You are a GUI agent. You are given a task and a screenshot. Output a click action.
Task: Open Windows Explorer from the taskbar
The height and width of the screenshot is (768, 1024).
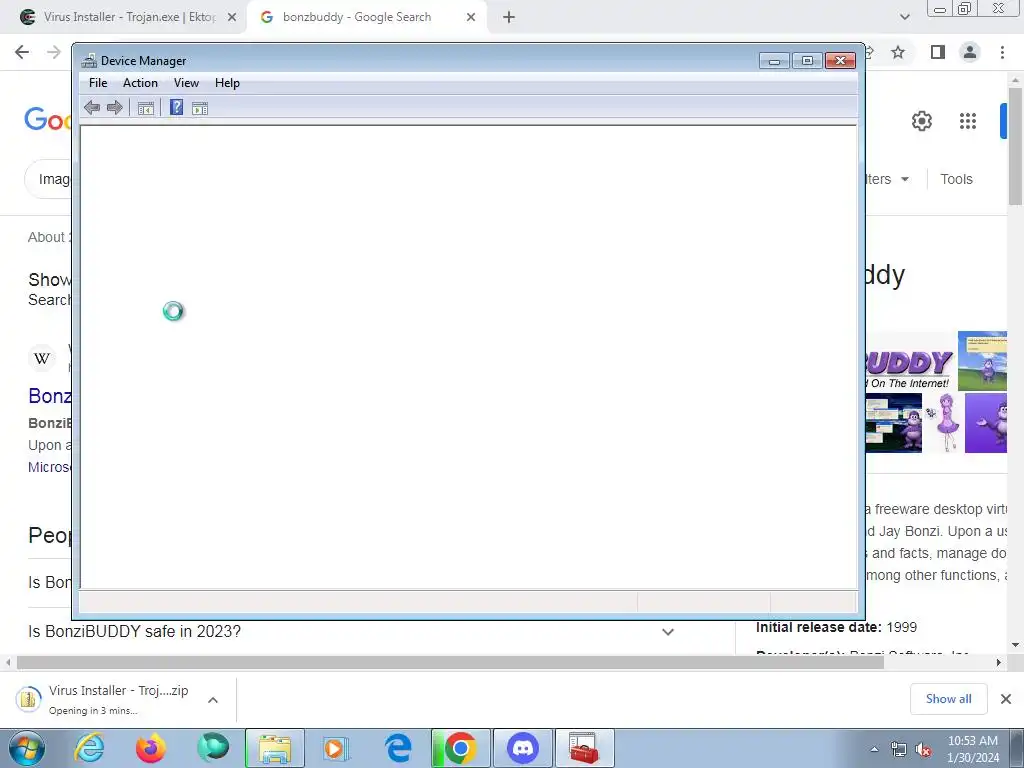click(275, 748)
